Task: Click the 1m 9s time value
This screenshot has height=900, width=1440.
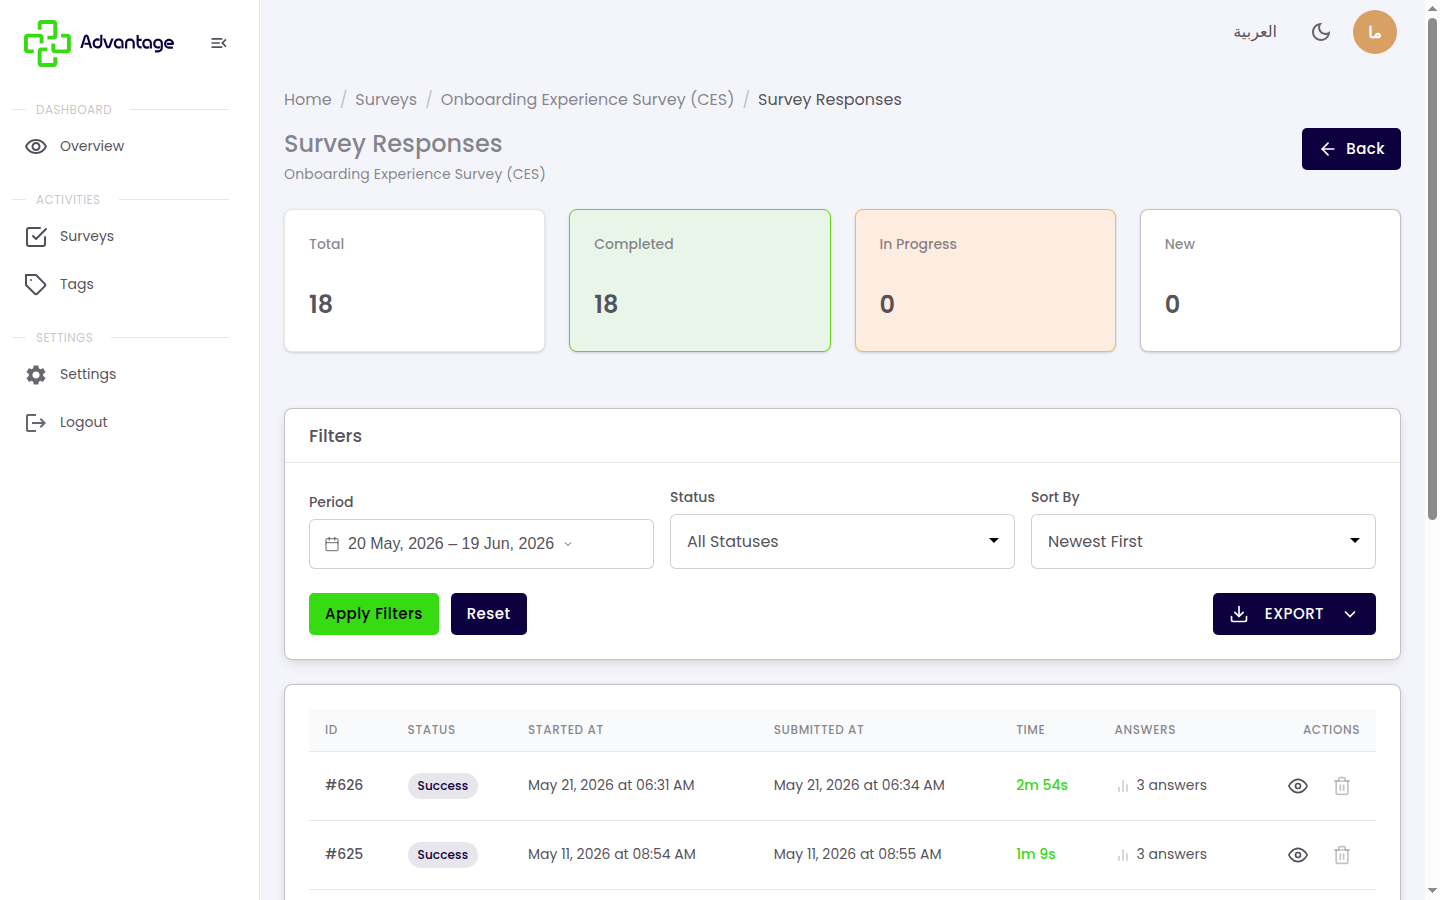Action: coord(1036,854)
